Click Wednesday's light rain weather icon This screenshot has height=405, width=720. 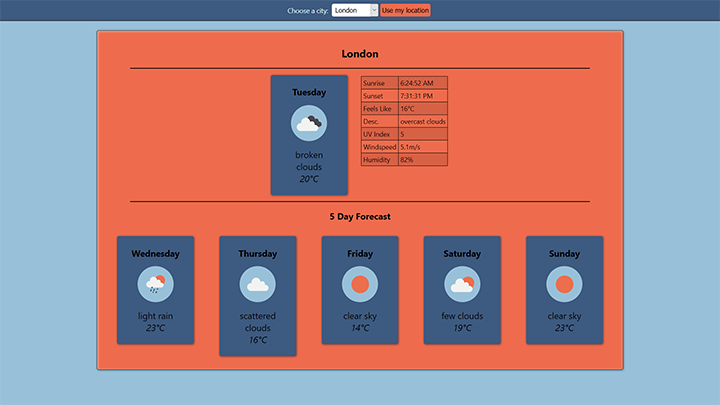(x=156, y=284)
